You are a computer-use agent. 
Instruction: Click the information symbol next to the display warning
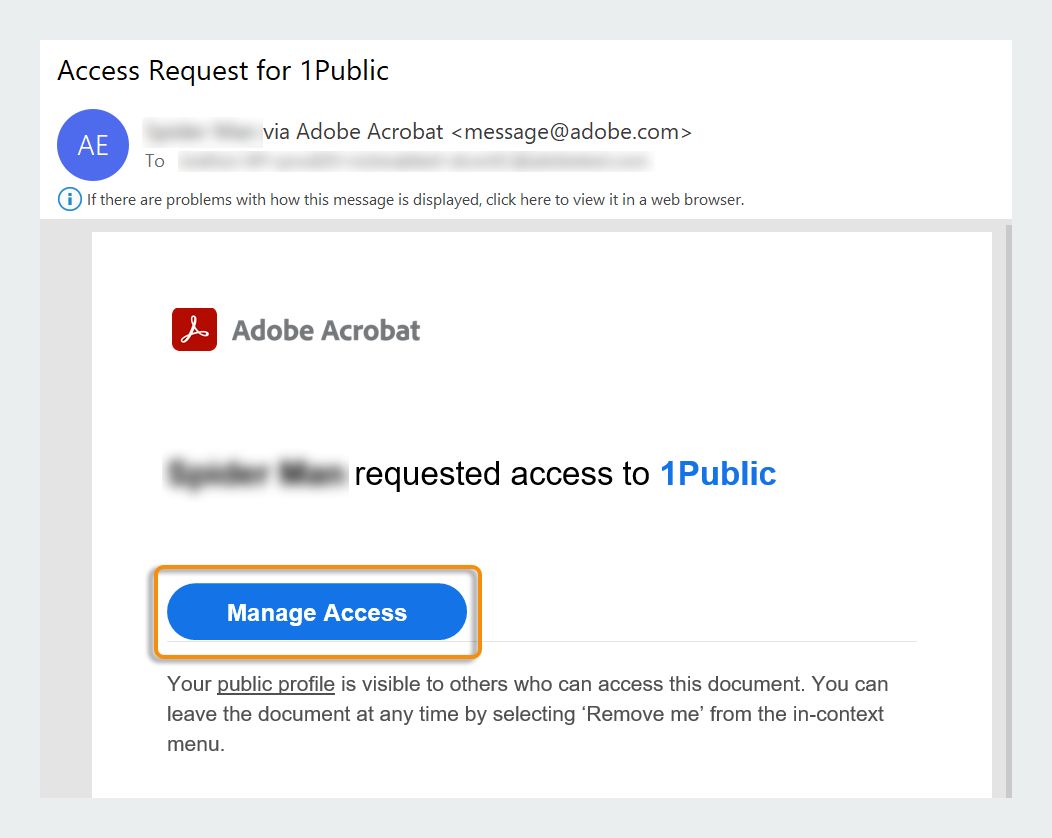coord(69,199)
